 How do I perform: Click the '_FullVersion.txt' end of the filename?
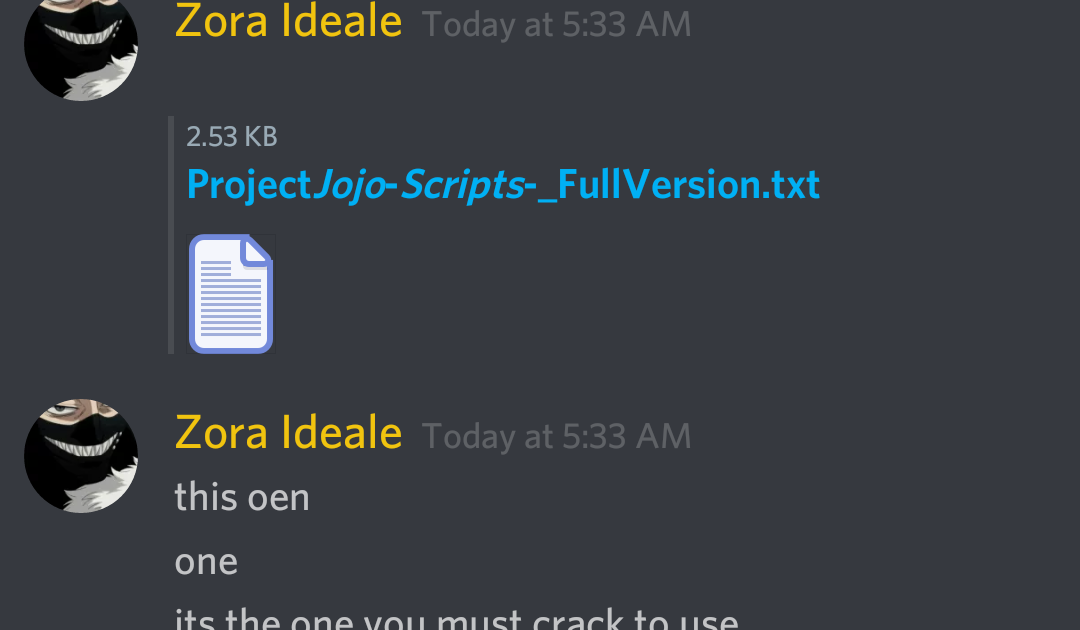[678, 185]
